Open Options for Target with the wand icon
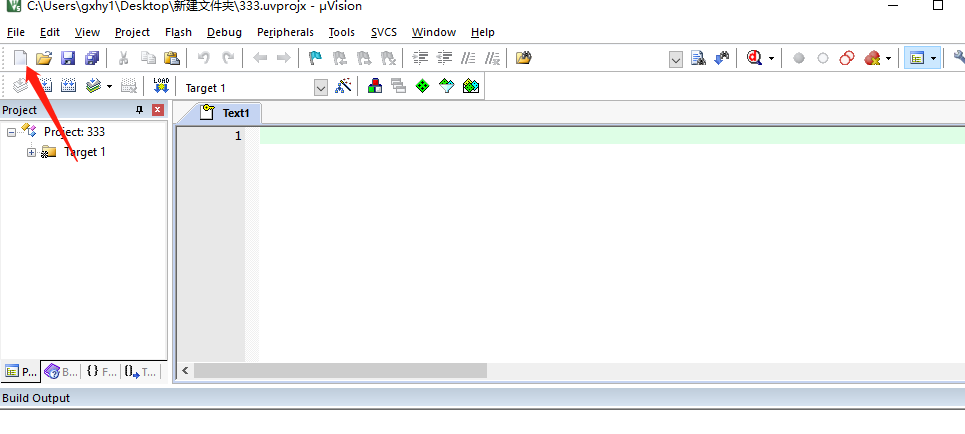 343,86
